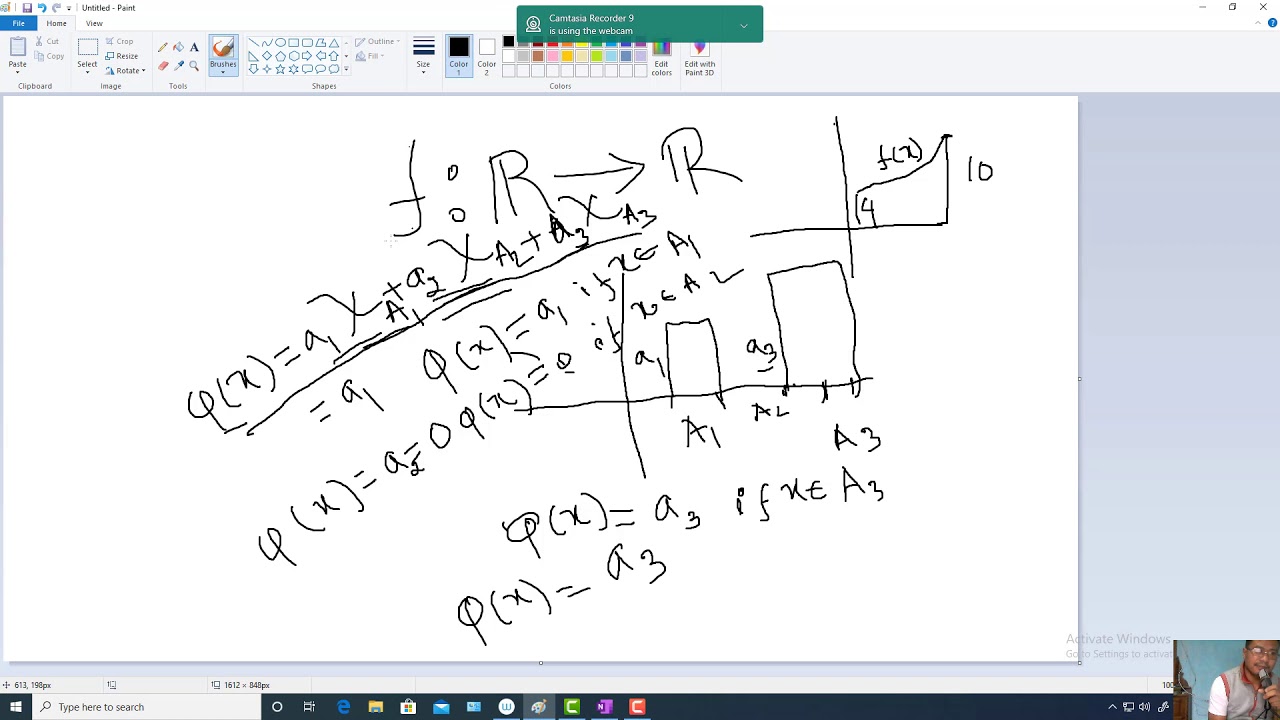Choose the Hexagon shape

pos(294,56)
